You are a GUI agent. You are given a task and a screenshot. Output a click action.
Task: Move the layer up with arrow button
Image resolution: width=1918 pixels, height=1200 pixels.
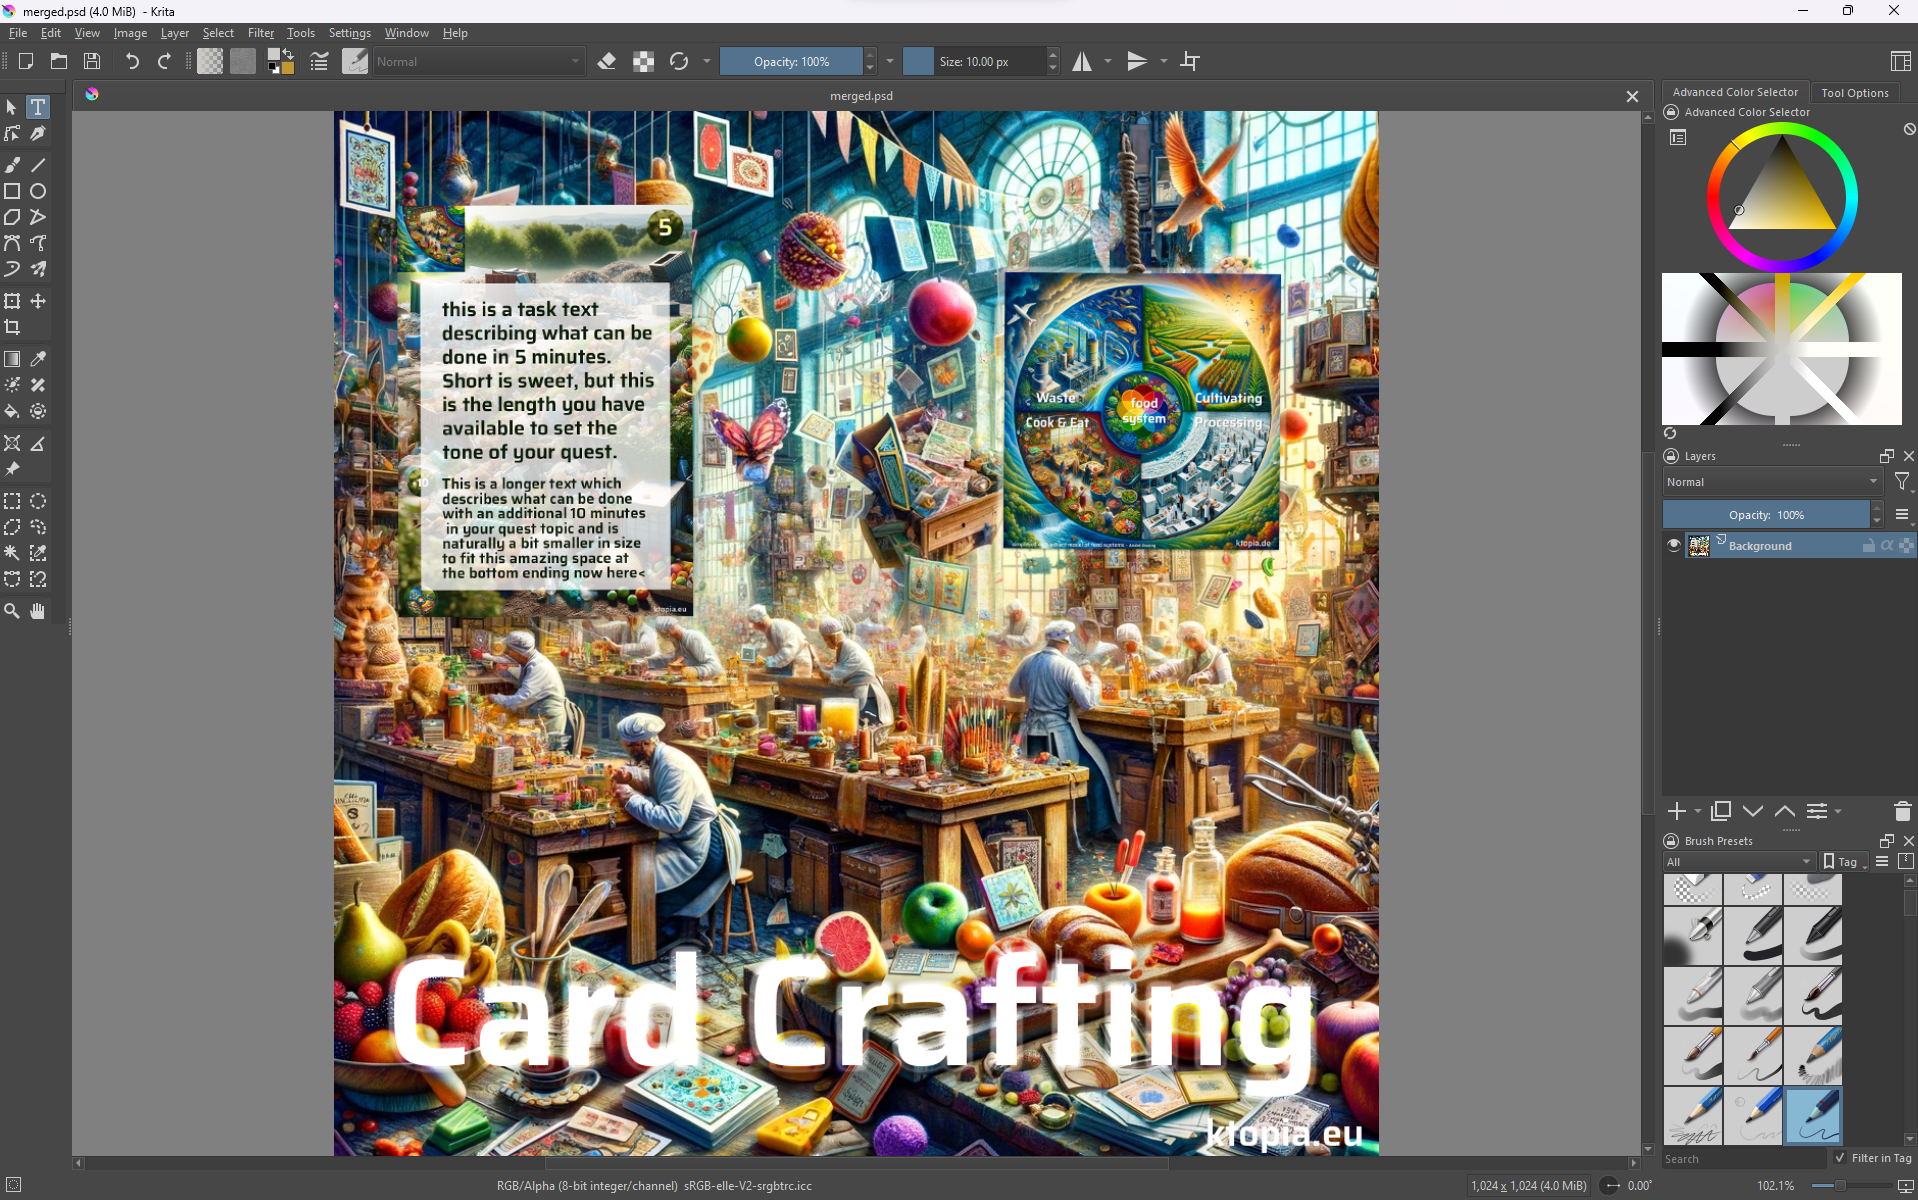tap(1785, 811)
